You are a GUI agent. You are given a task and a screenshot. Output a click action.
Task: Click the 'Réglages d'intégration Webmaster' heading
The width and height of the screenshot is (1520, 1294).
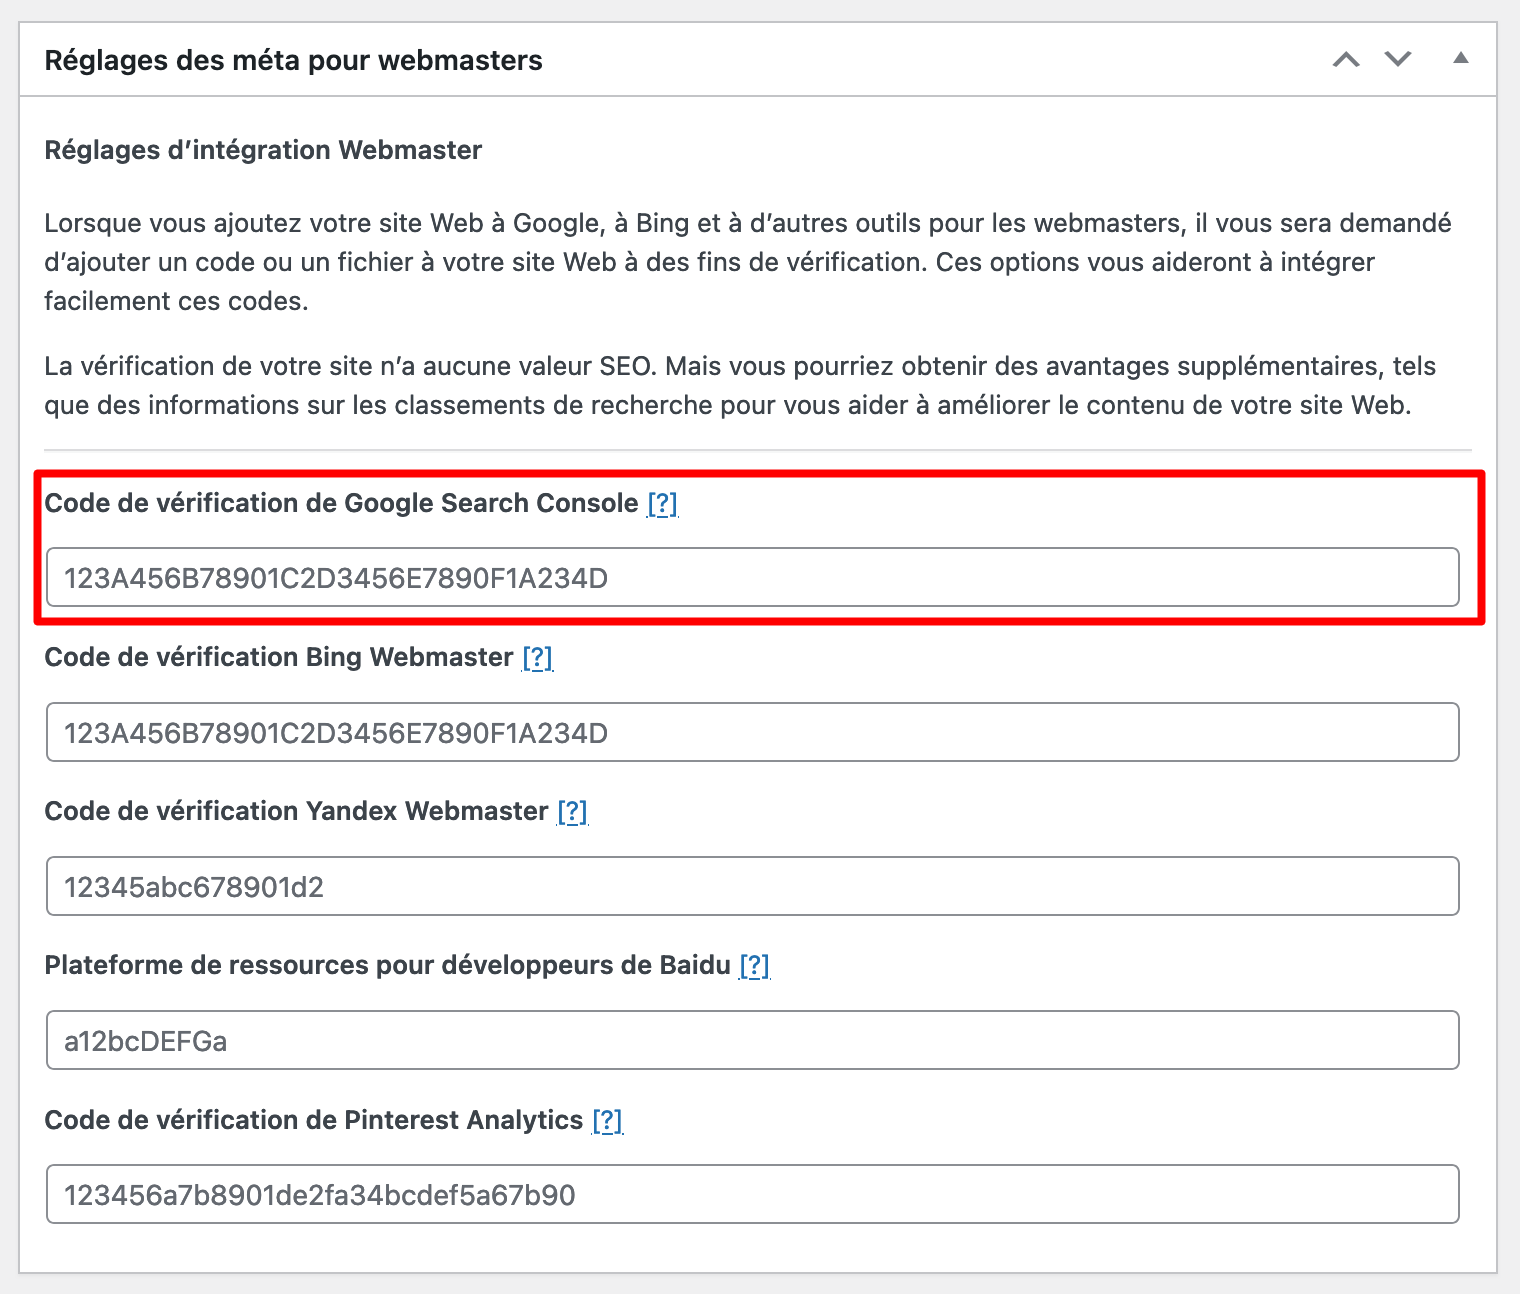pyautogui.click(x=262, y=150)
